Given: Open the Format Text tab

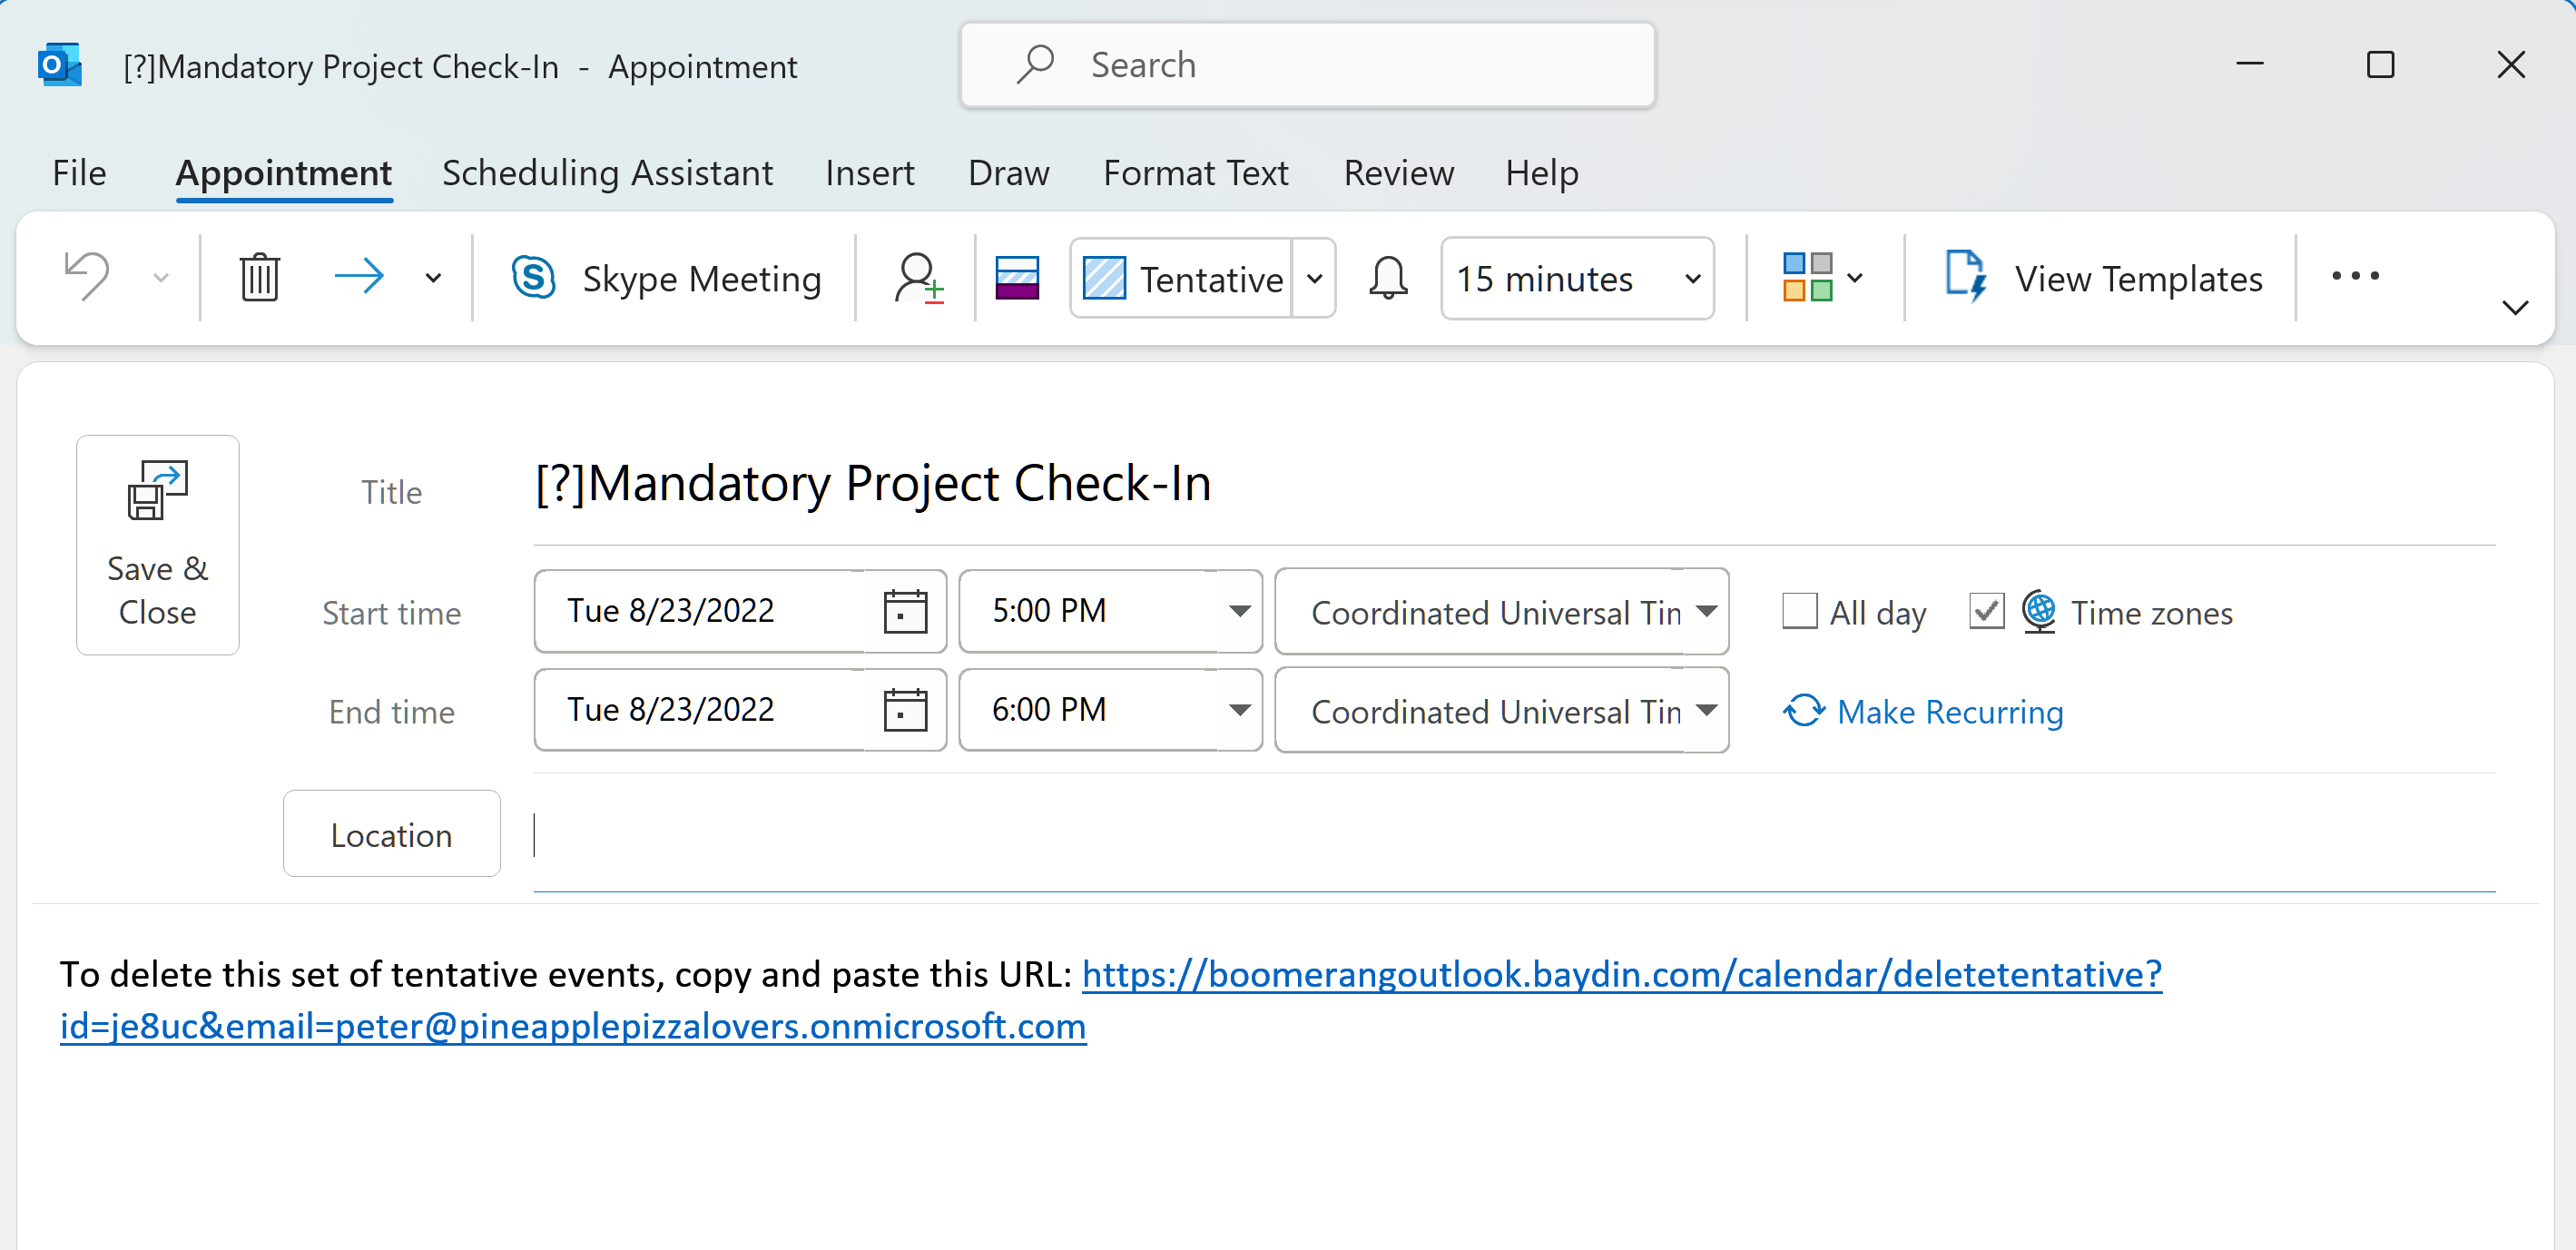Looking at the screenshot, I should click(x=1195, y=173).
